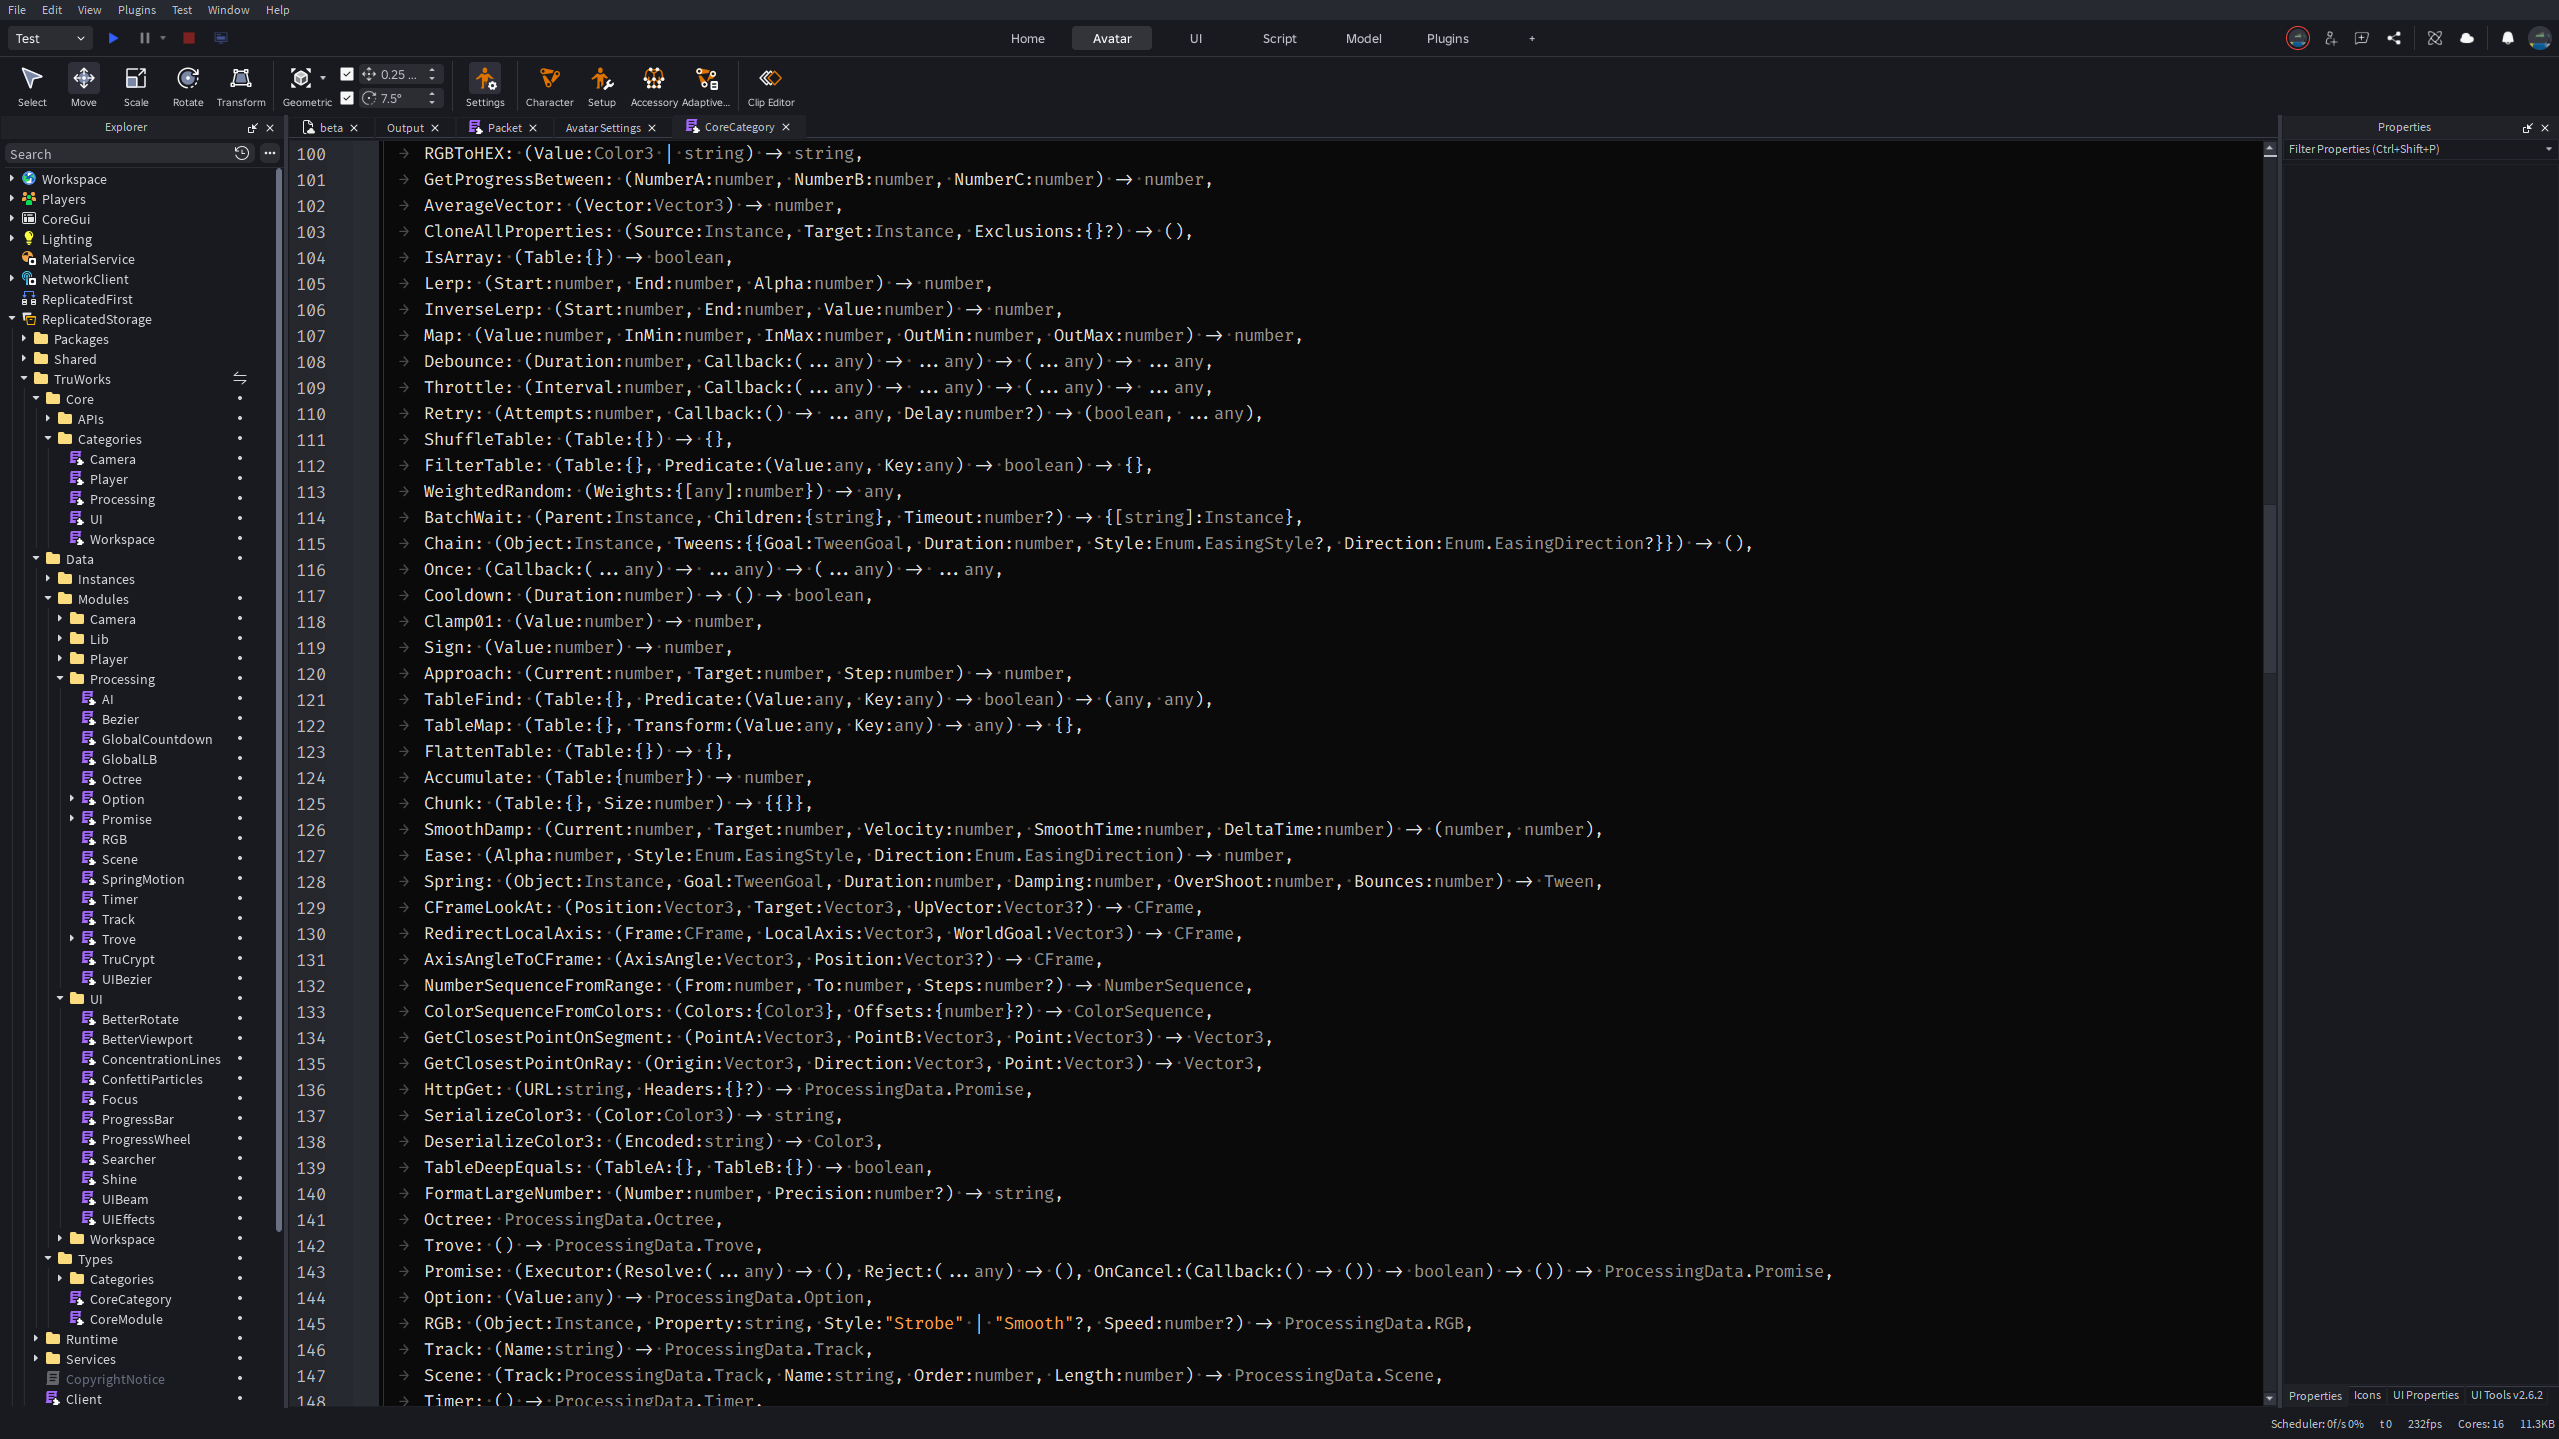Screen dimensions: 2559x1439
Task: Collapse the ReplicatedStorage node
Action: point(12,318)
